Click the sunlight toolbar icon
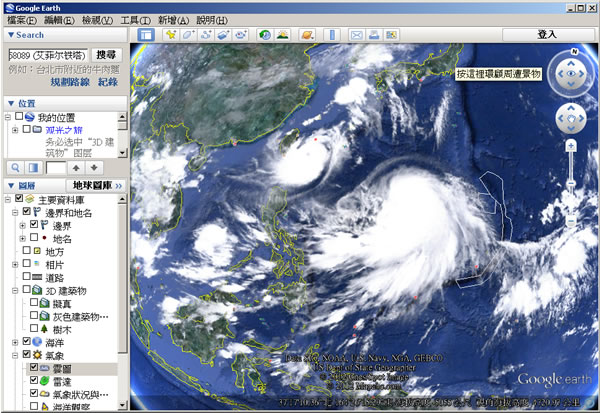 (283, 35)
